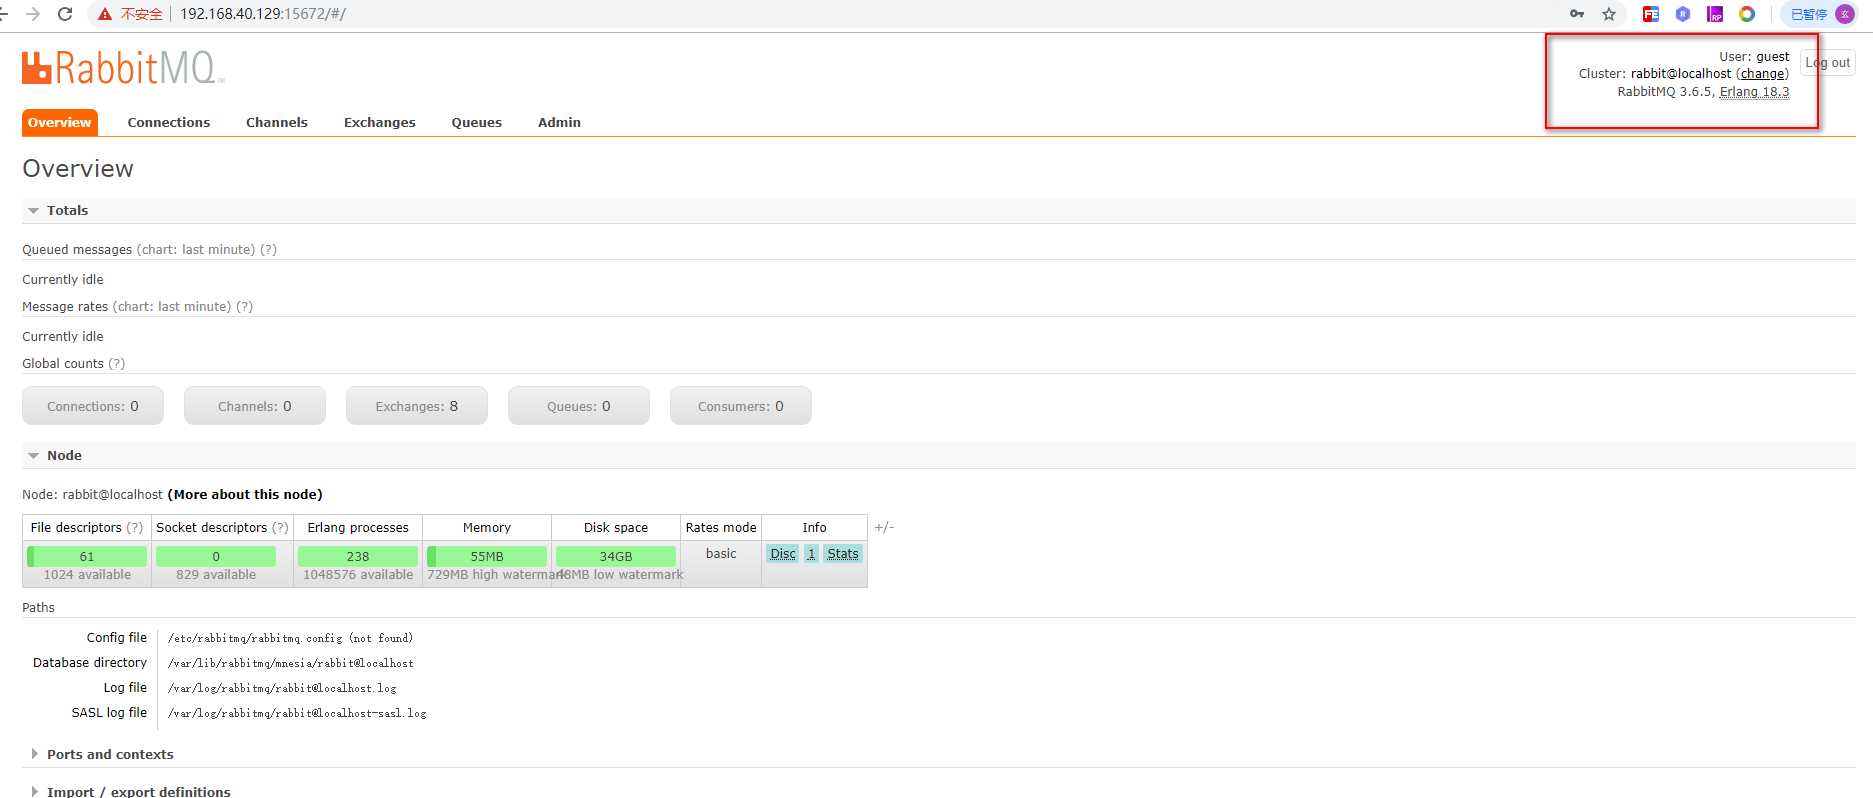Image resolution: width=1873 pixels, height=798 pixels.
Task: Click the insecure site warning icon
Action: click(105, 14)
